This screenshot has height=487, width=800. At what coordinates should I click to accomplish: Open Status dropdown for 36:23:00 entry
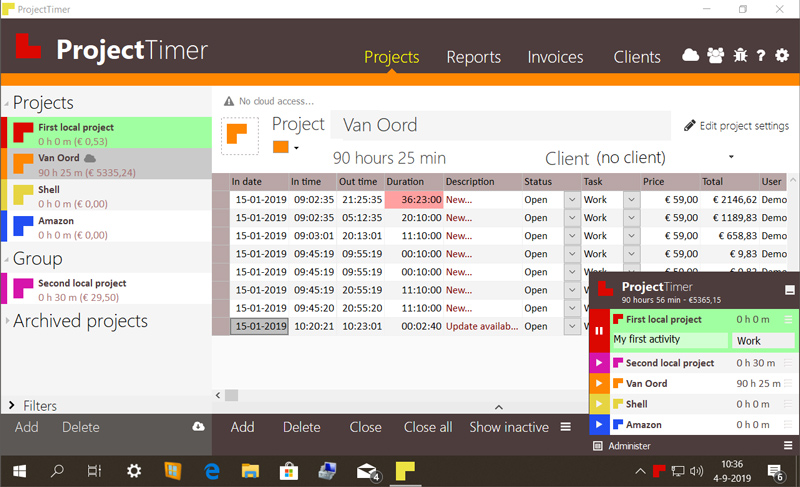(572, 199)
